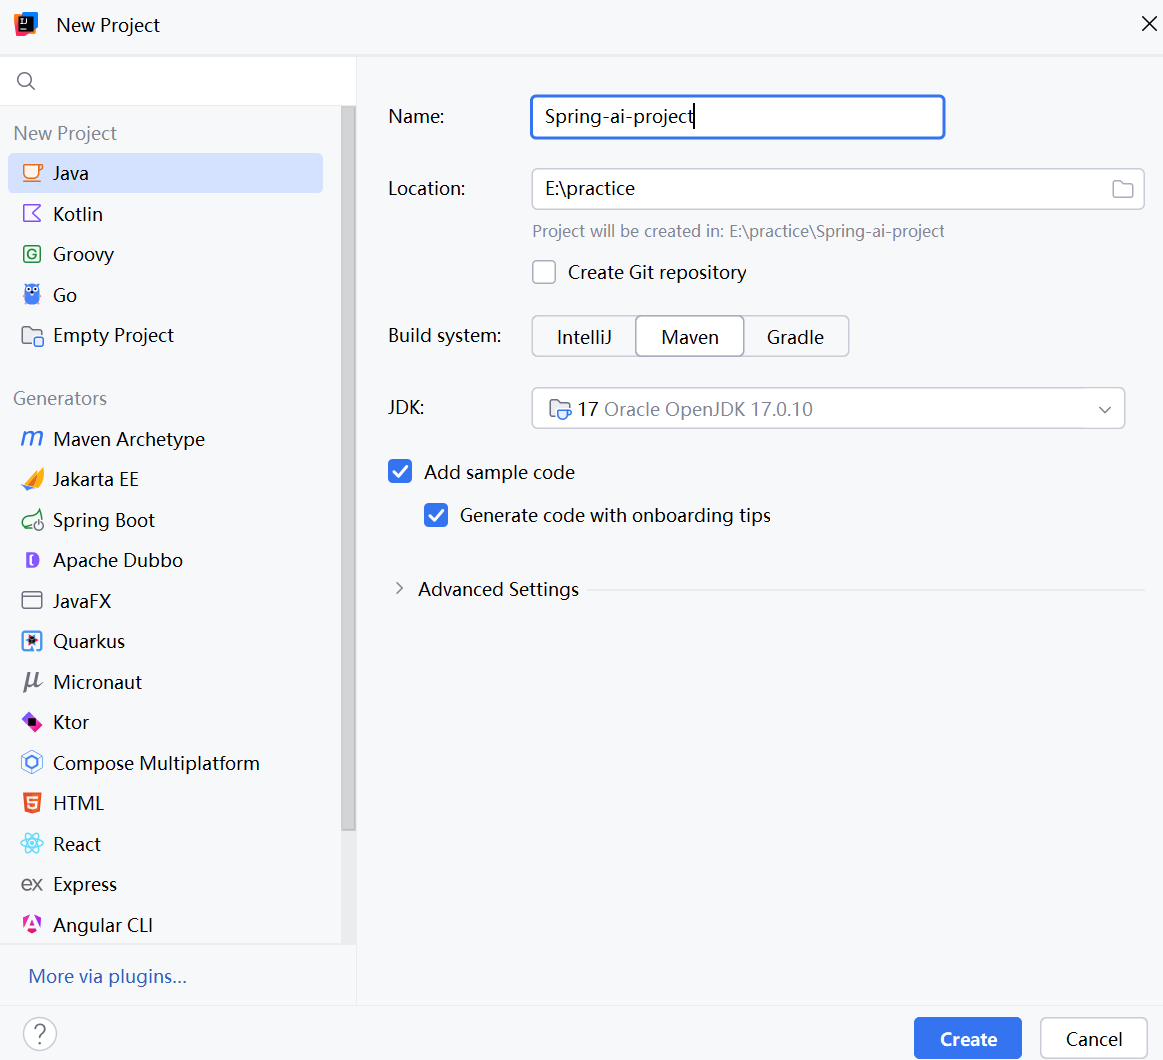Click the JDK folder icon in the dropdown
The width and height of the screenshot is (1163, 1060).
pos(559,409)
